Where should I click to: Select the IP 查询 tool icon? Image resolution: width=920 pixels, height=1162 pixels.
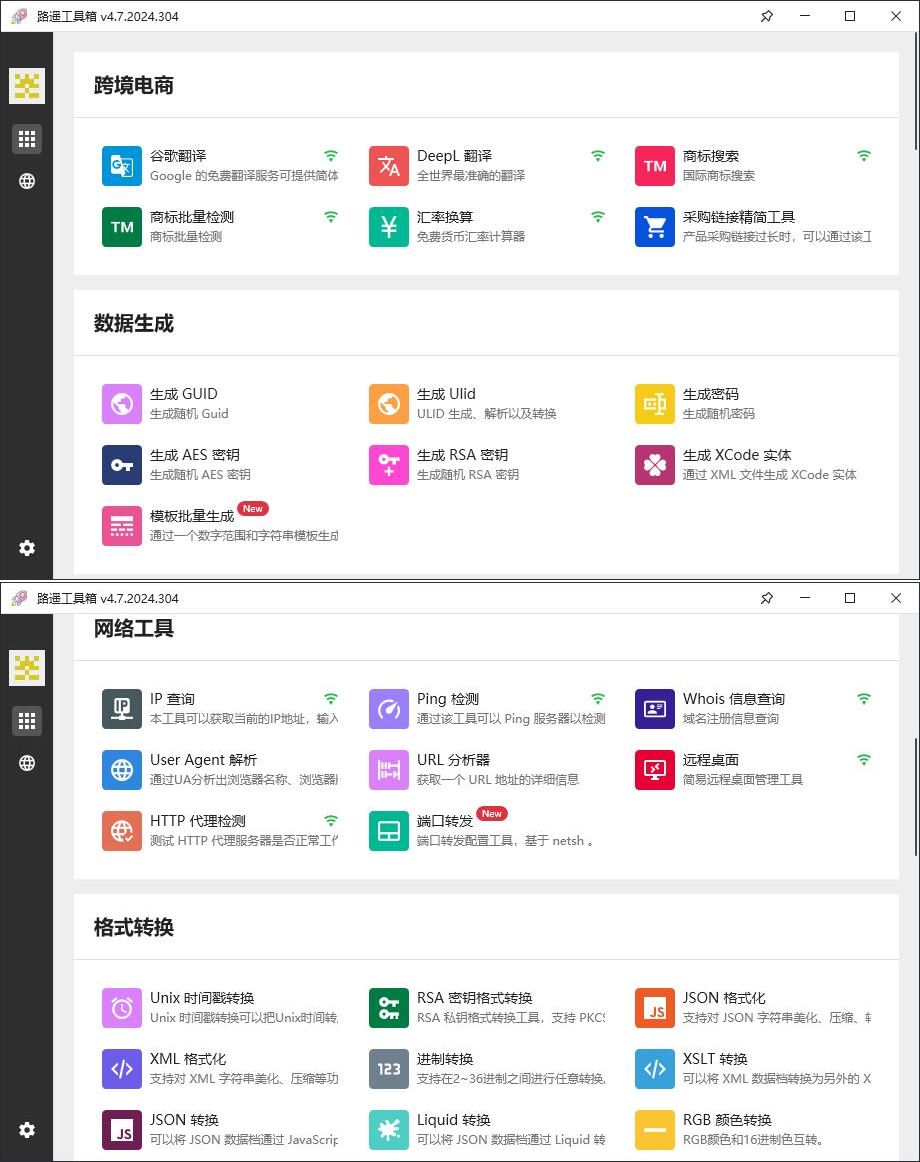click(121, 709)
